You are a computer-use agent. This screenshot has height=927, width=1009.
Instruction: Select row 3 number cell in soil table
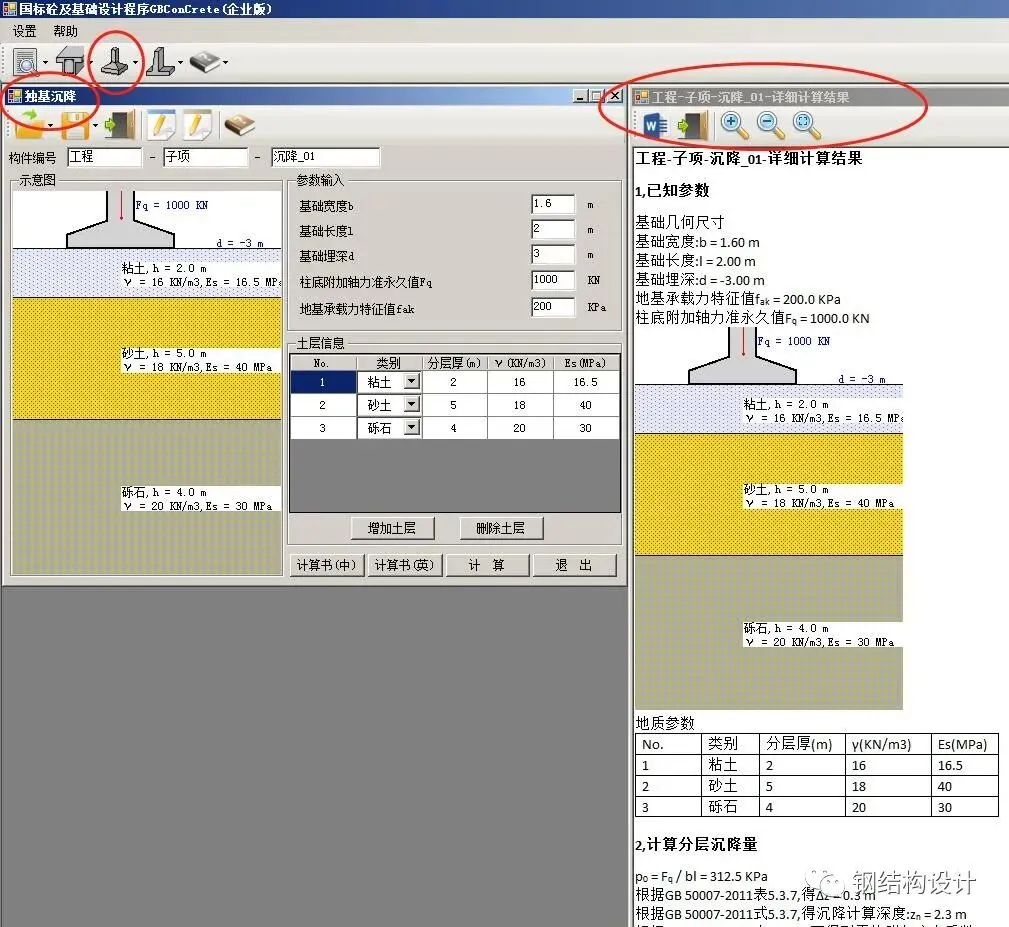click(x=323, y=428)
